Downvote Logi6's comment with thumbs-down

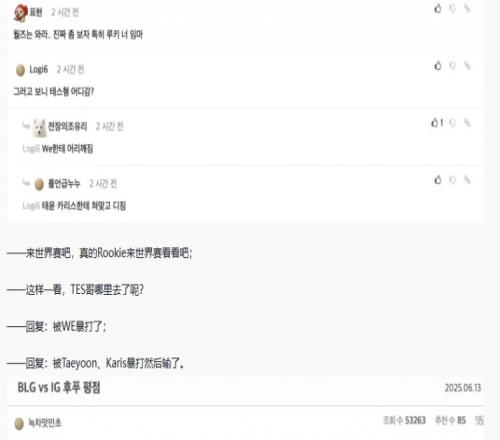coord(452,66)
